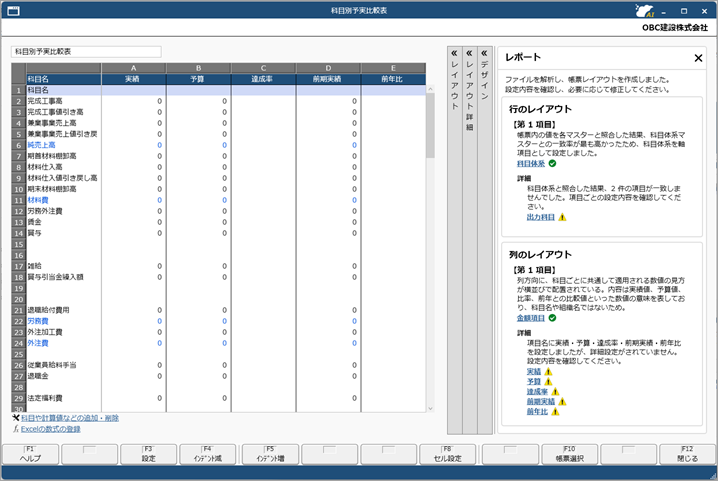The width and height of the screenshot is (718, 481).
Task: Select the 従業員給料手当 row name cell
Action: pos(64,365)
